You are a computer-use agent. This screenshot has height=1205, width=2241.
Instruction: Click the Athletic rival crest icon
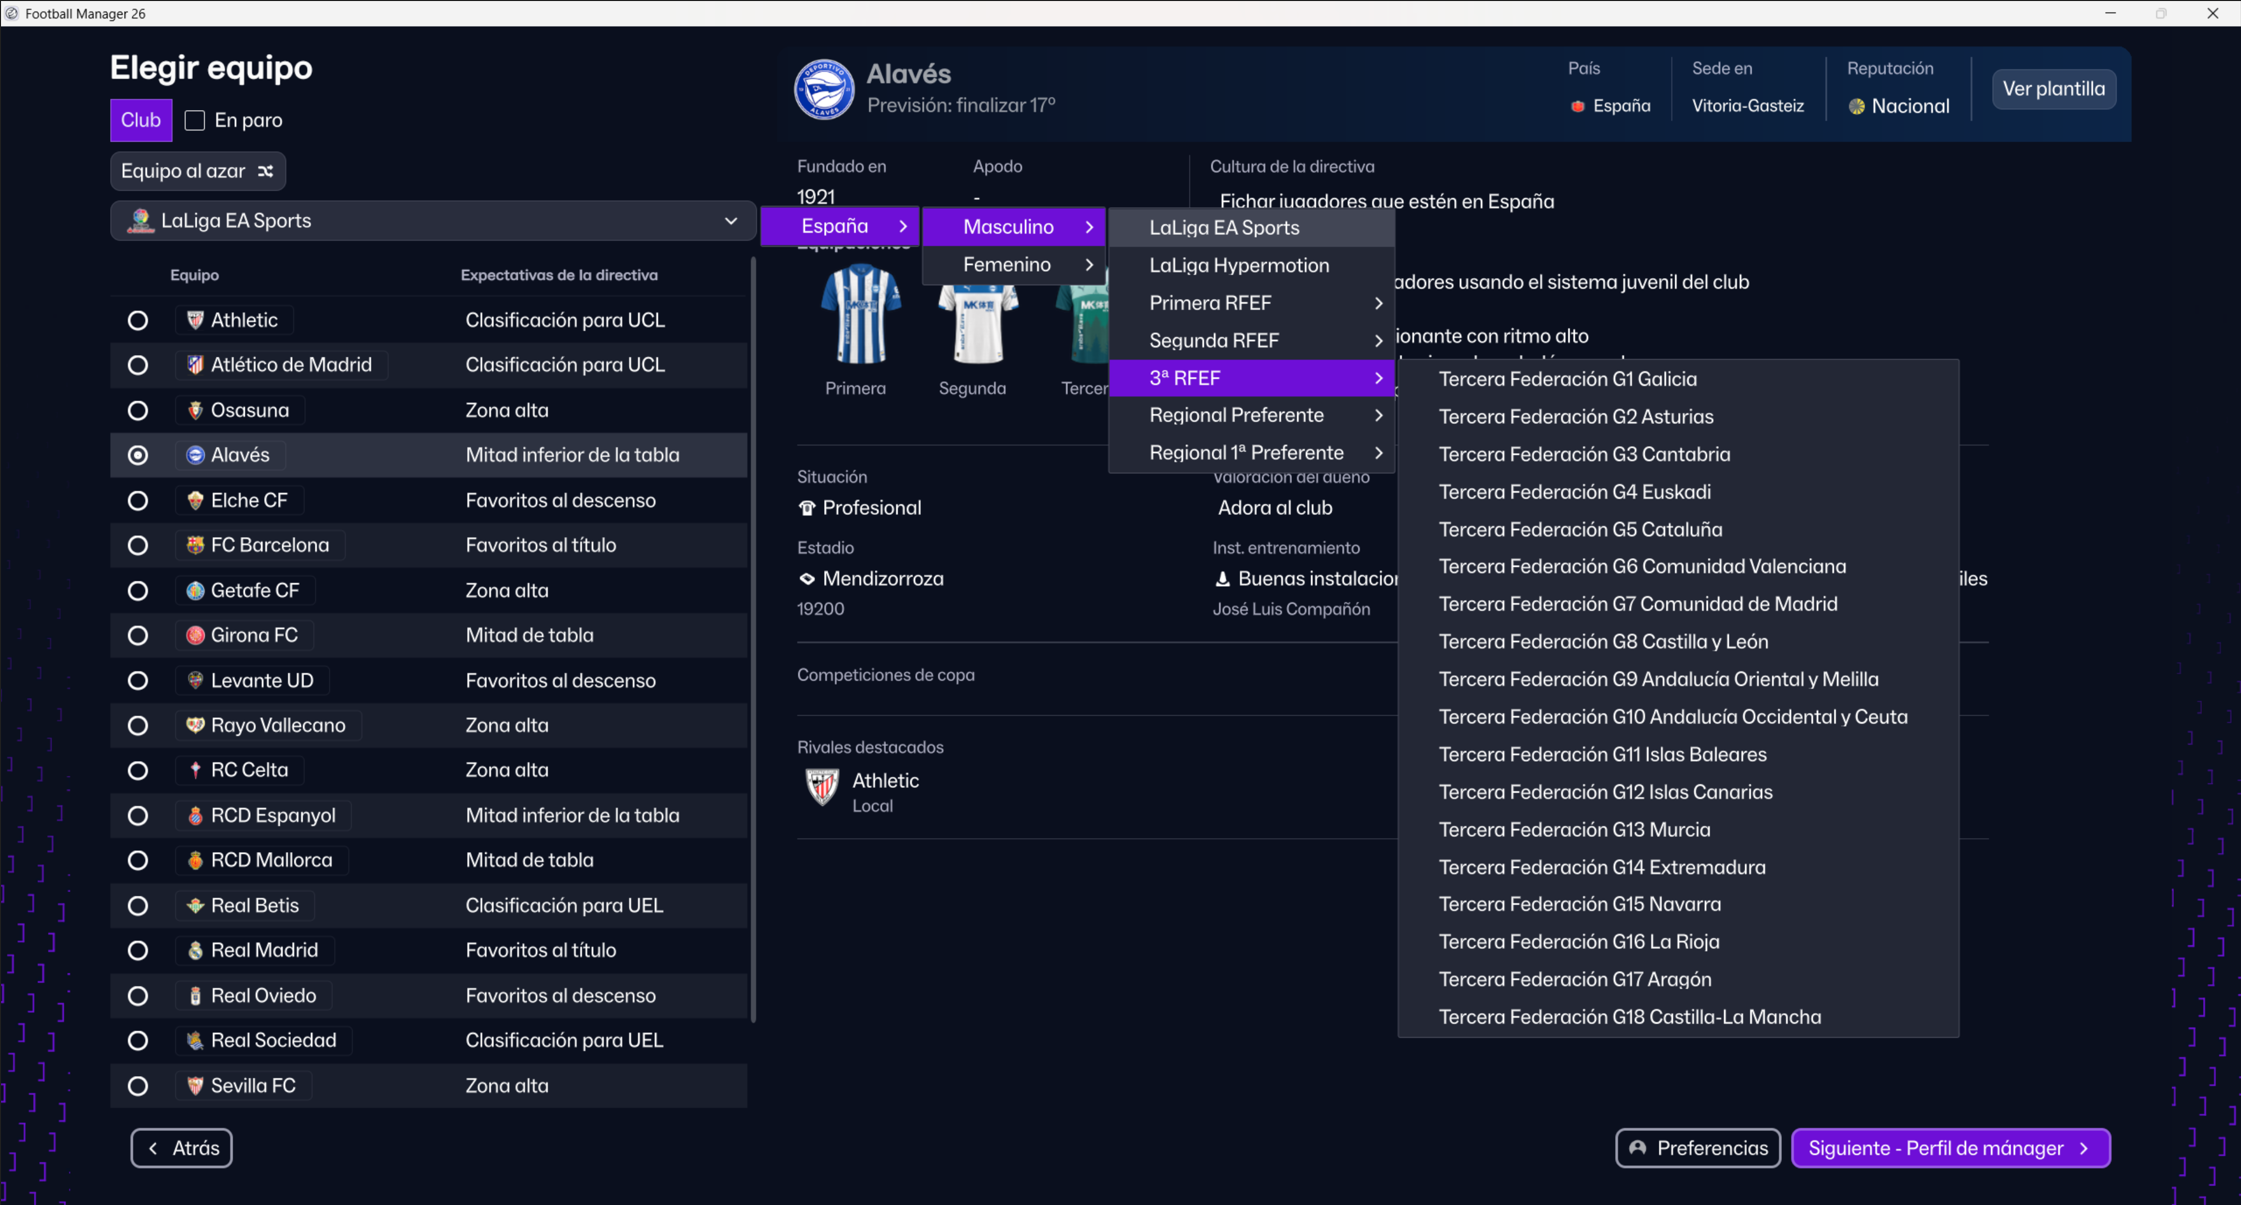pyautogui.click(x=822, y=787)
